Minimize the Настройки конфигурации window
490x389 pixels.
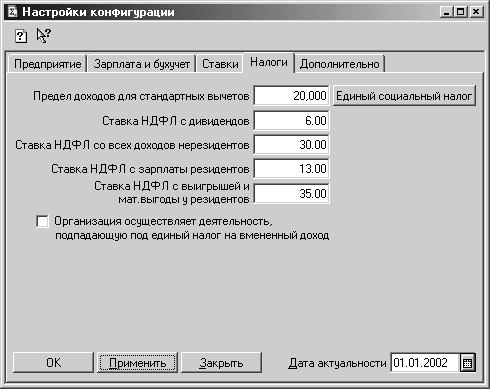pos(446,12)
